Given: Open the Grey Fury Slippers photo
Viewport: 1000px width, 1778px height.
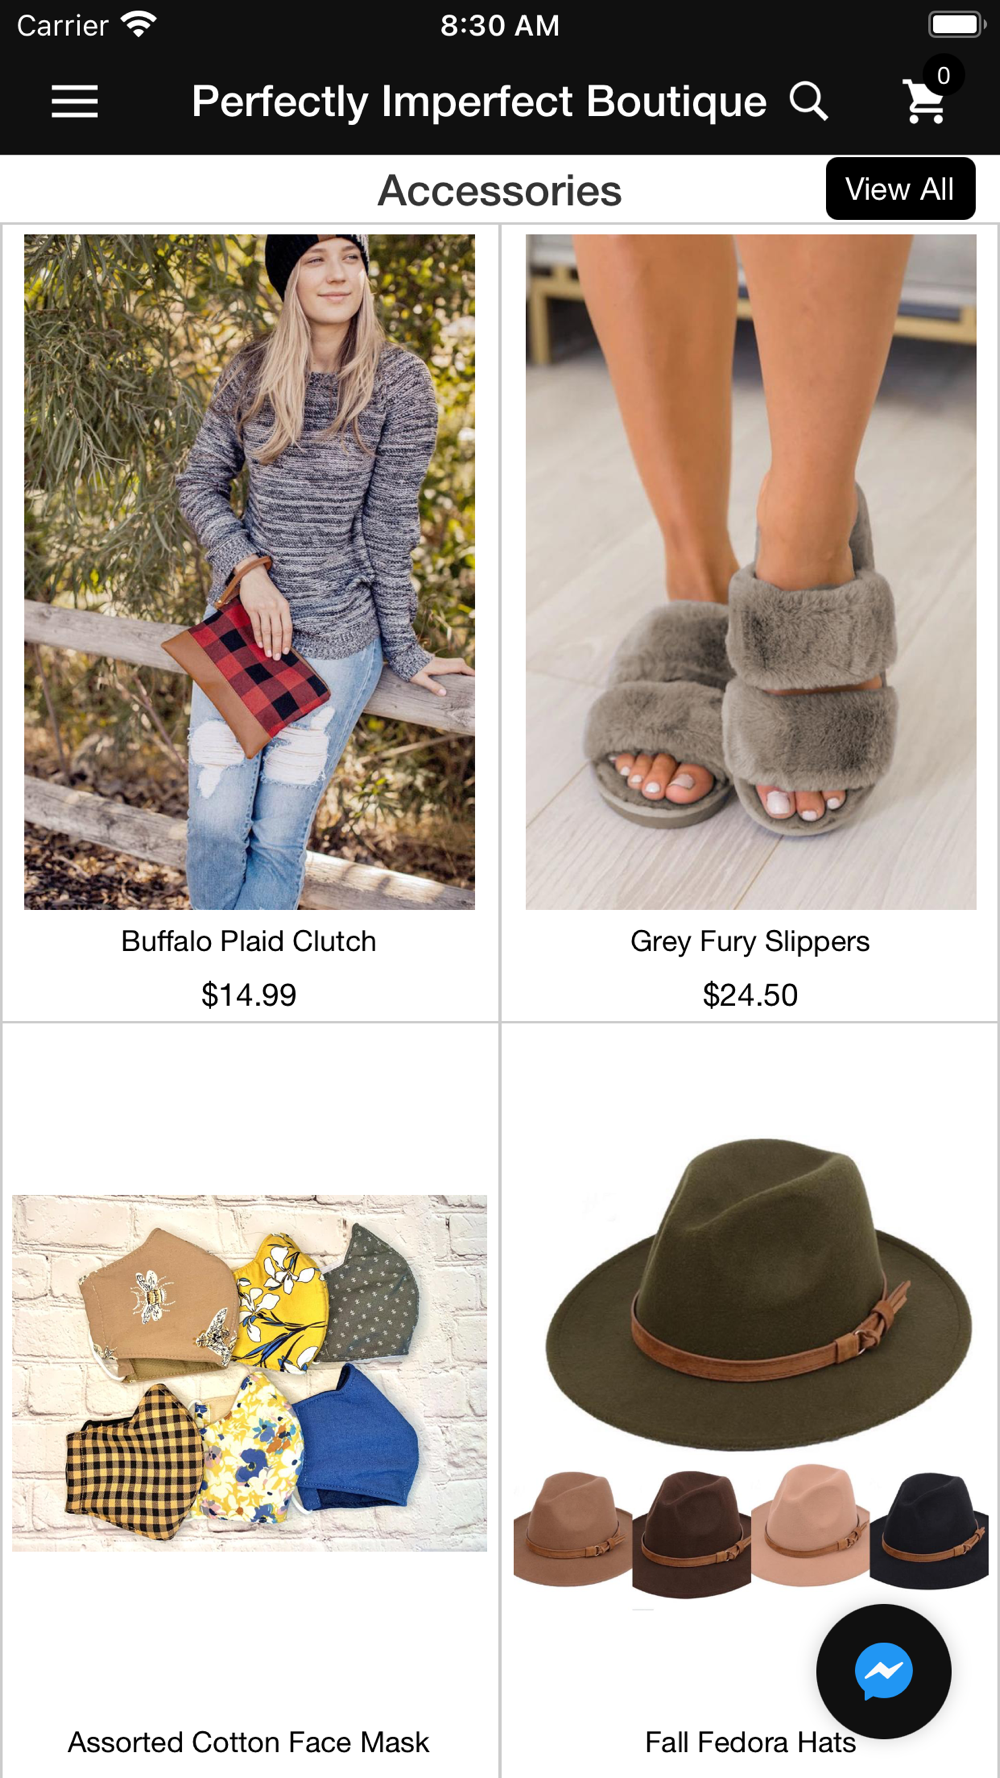Looking at the screenshot, I should 751,572.
